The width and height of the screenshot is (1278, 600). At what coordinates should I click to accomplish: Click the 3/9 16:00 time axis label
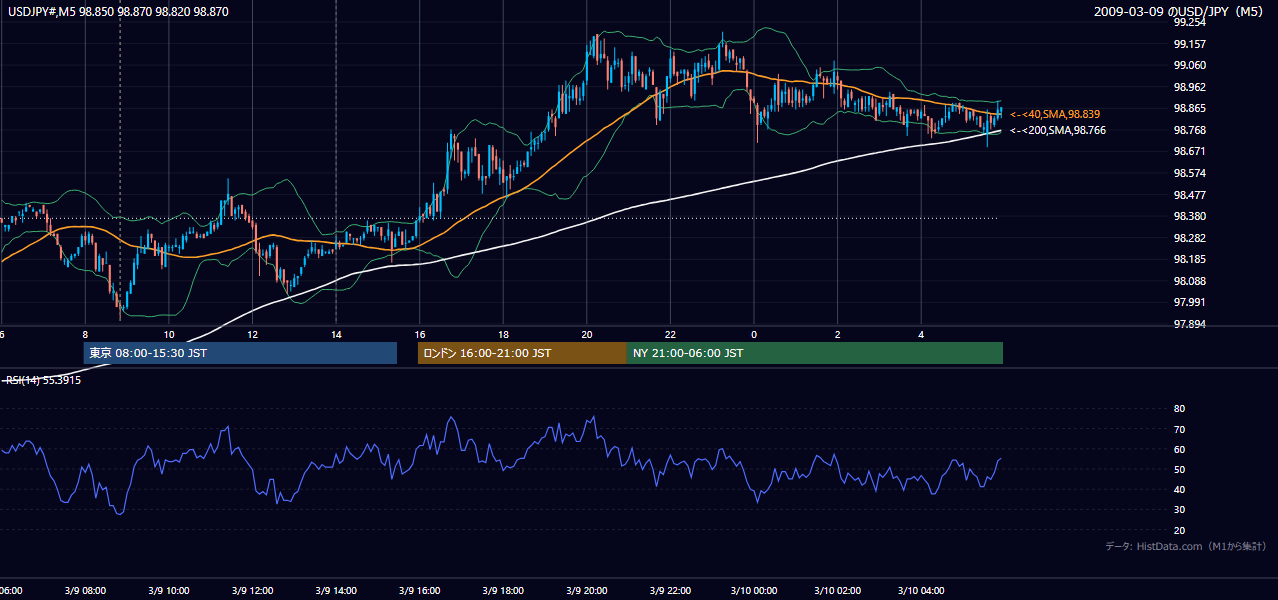point(420,591)
